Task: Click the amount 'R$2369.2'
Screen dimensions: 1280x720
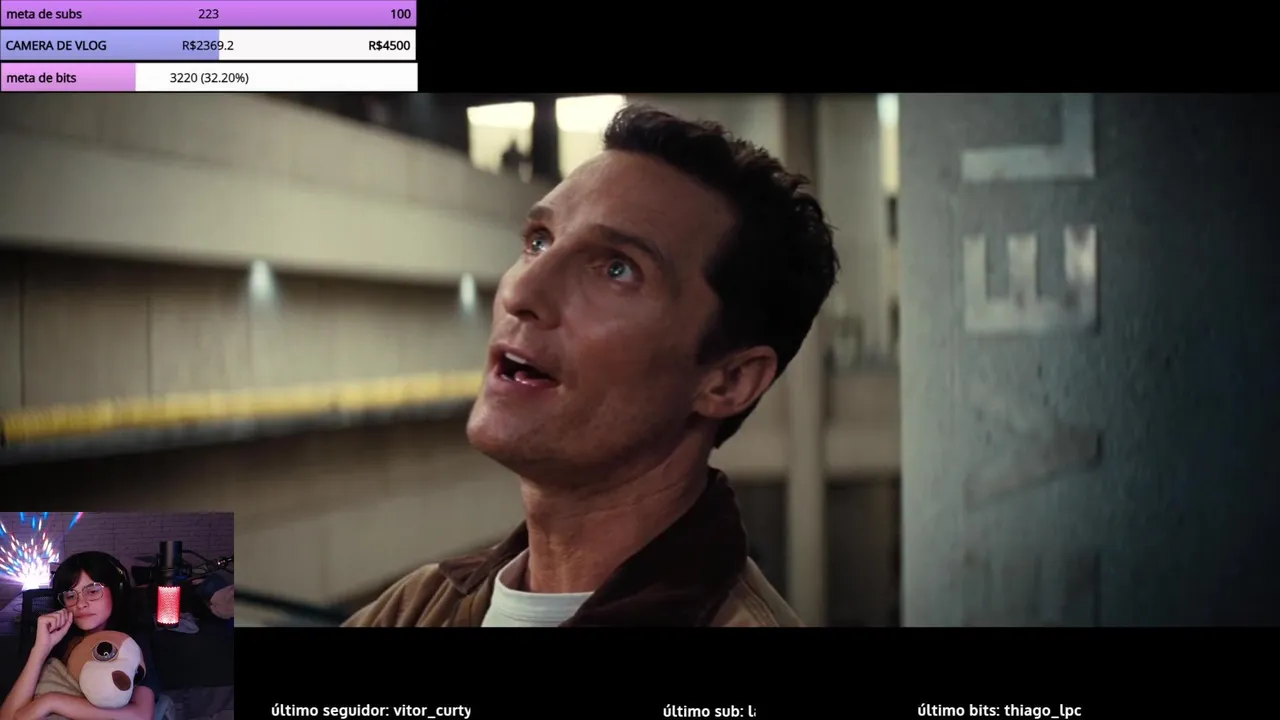Action: 208,46
